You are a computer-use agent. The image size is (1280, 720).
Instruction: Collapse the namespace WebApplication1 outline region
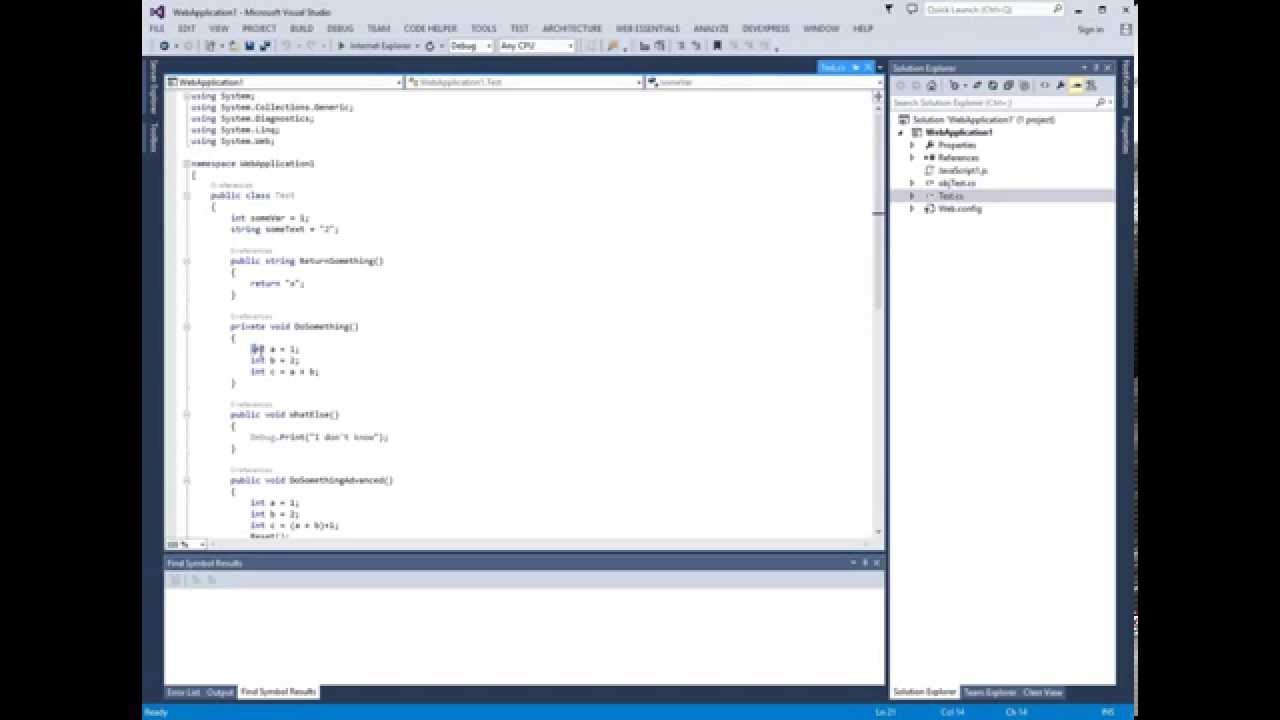click(x=187, y=163)
